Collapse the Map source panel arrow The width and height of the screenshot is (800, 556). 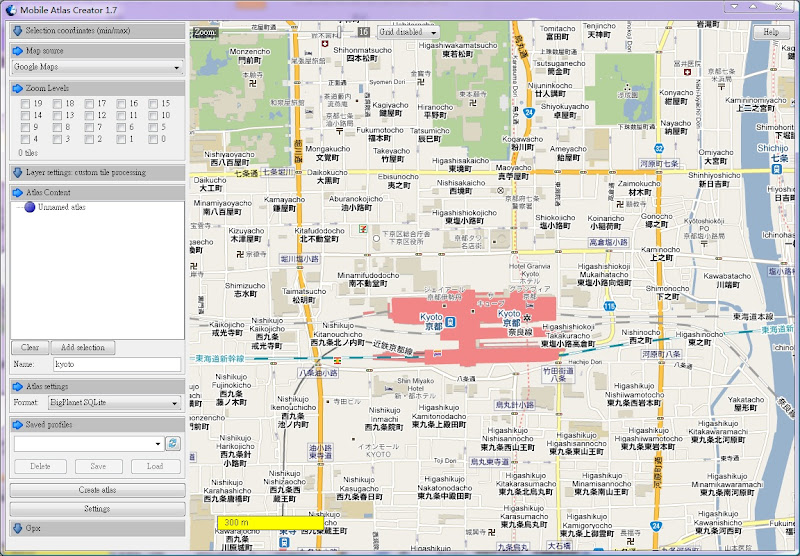click(x=17, y=51)
